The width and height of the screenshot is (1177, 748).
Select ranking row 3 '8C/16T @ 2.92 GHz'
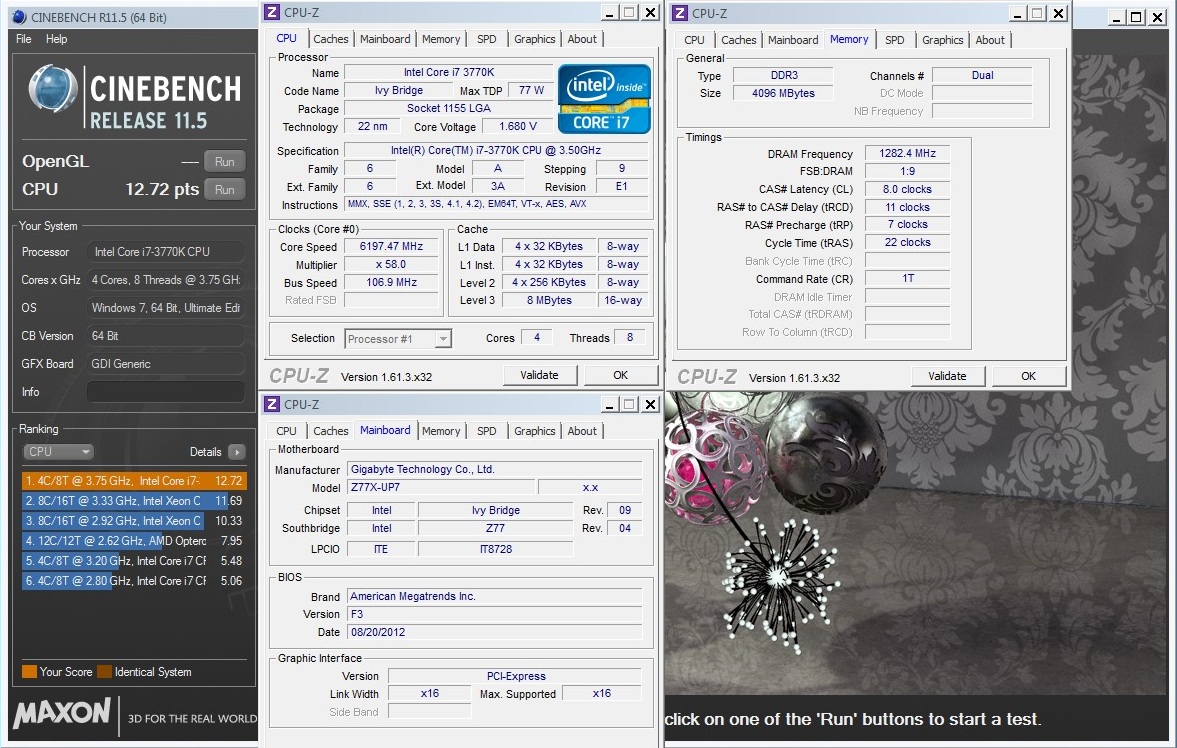134,520
